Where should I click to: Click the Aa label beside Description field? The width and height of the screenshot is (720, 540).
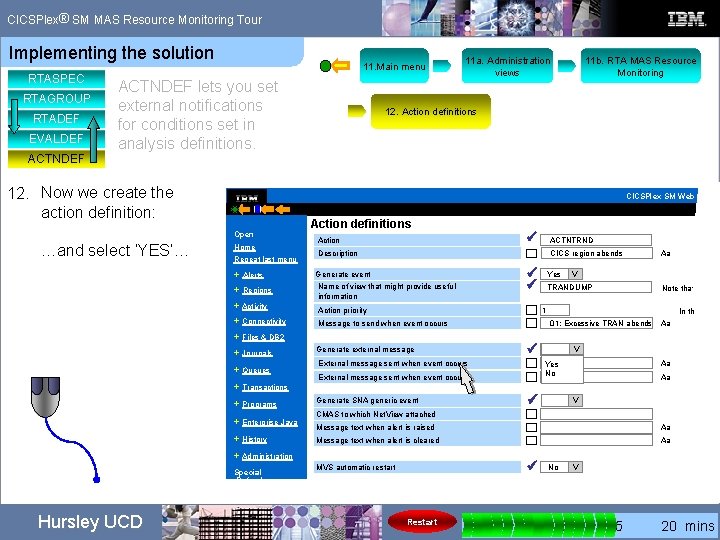point(665,253)
